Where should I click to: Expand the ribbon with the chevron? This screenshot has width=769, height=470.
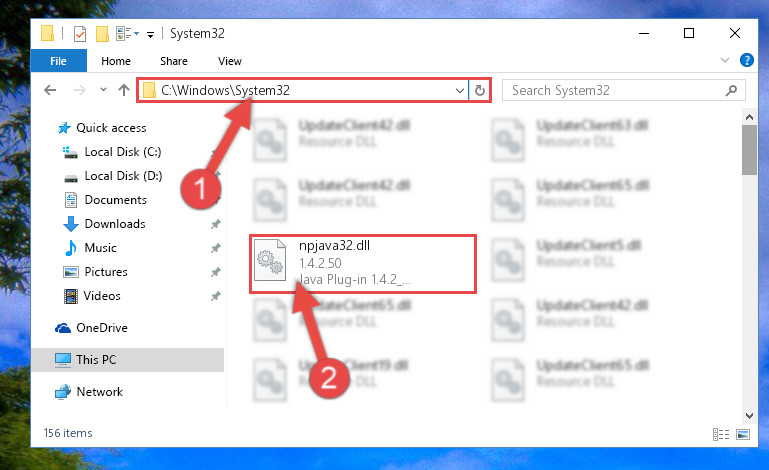coord(724,60)
